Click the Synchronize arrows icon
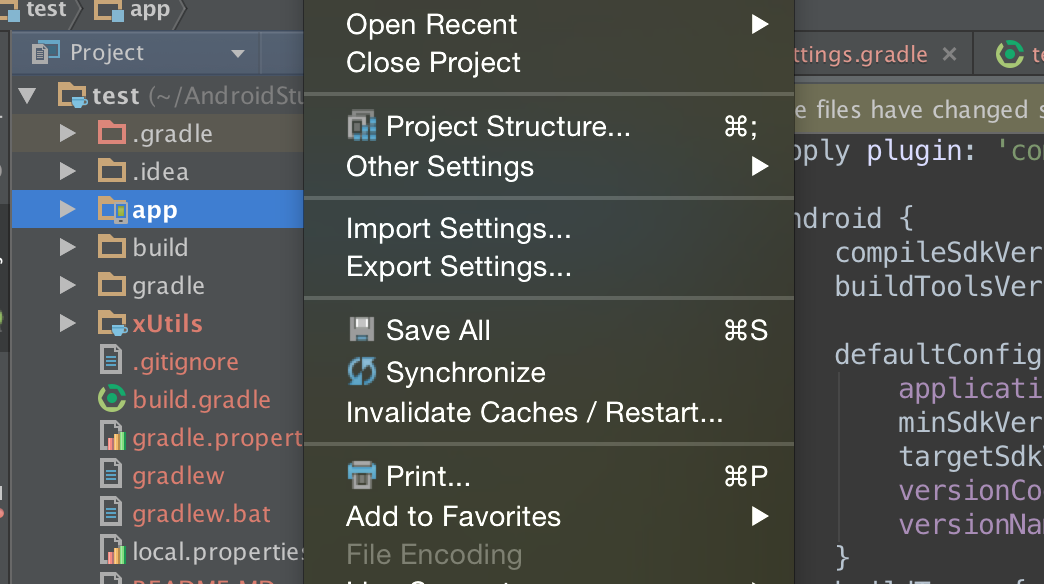The image size is (1044, 584). click(362, 372)
